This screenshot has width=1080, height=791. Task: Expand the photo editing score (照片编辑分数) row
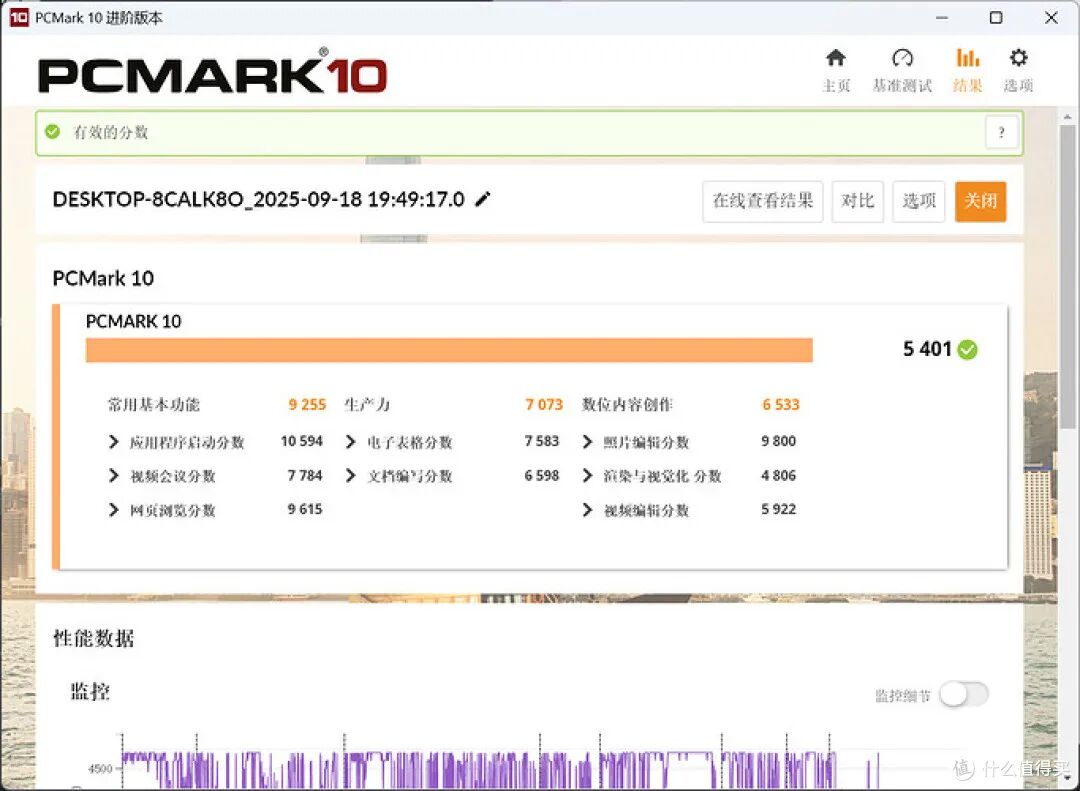coord(587,442)
